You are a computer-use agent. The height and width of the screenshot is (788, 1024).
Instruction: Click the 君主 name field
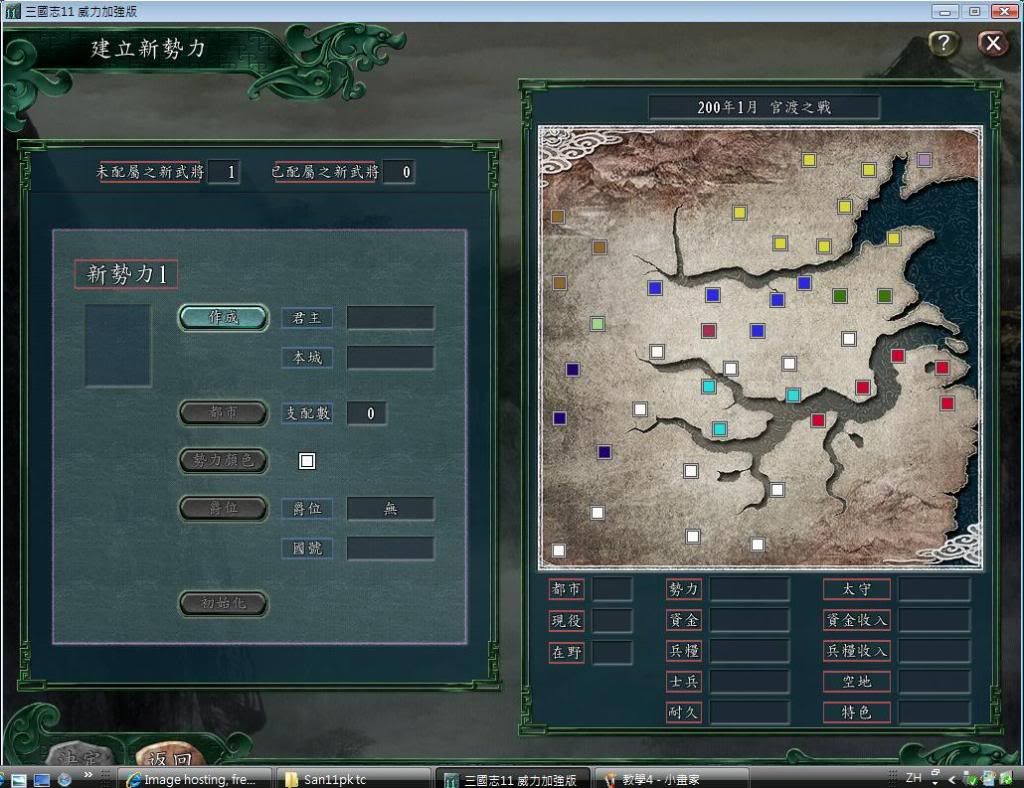tap(391, 318)
